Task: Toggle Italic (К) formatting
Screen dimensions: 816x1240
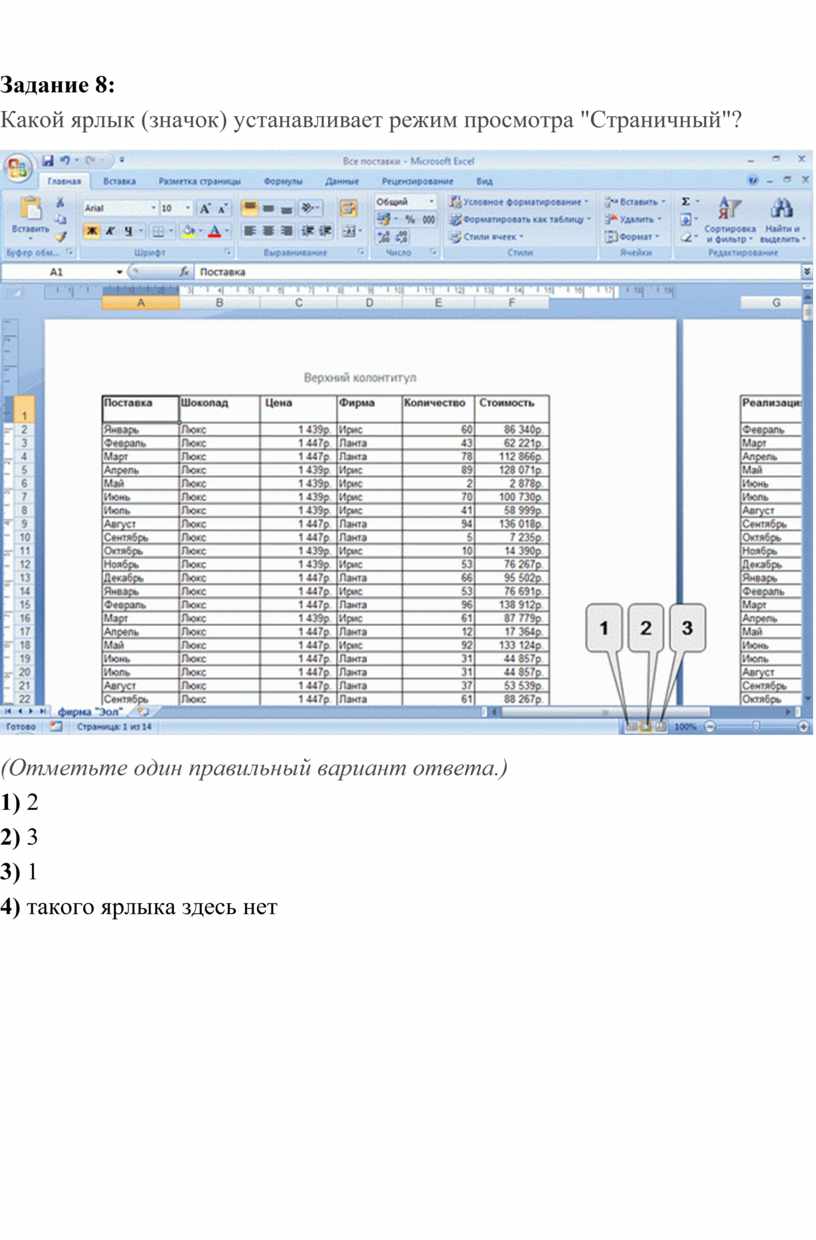Action: pyautogui.click(x=109, y=231)
